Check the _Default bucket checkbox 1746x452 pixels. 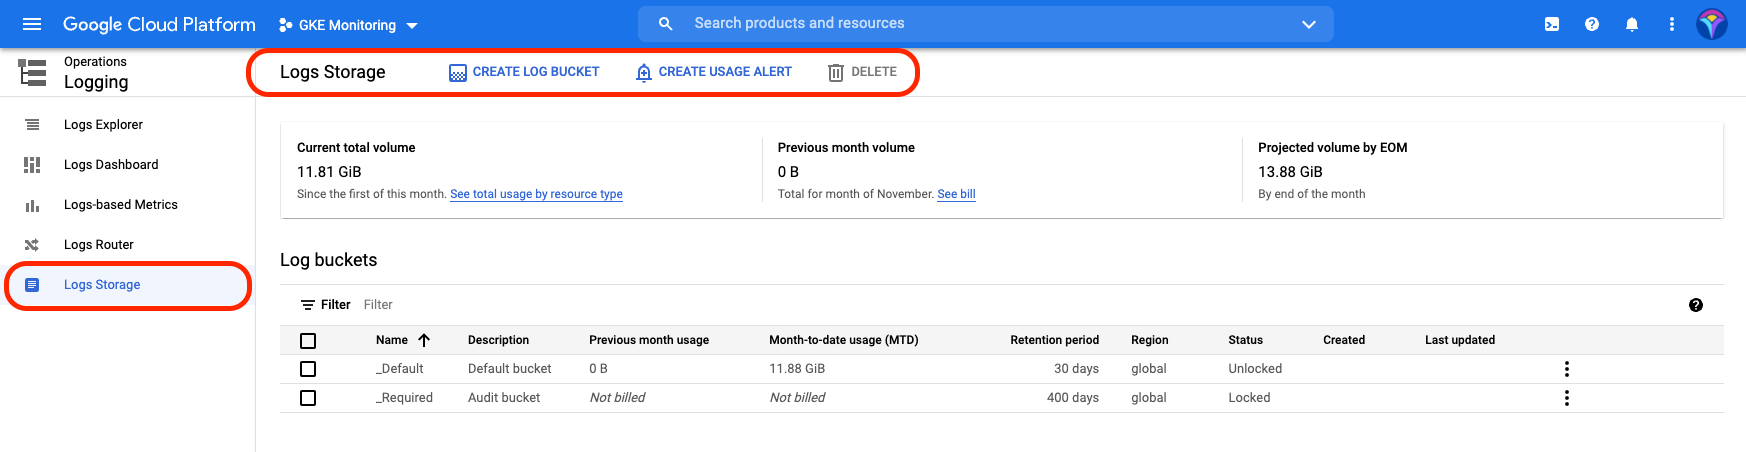308,369
